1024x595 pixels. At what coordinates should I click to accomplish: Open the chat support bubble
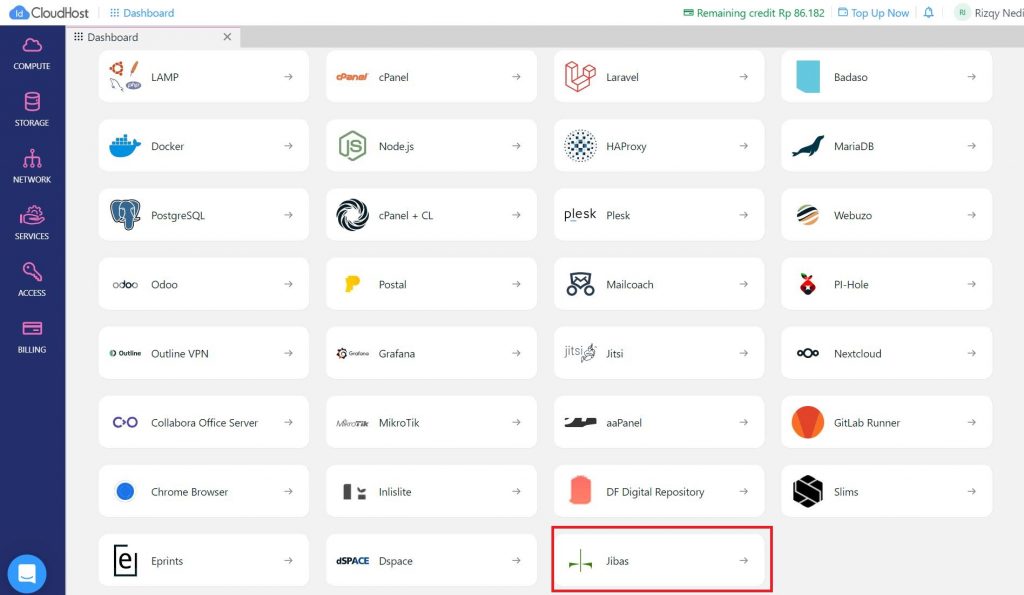coord(25,573)
